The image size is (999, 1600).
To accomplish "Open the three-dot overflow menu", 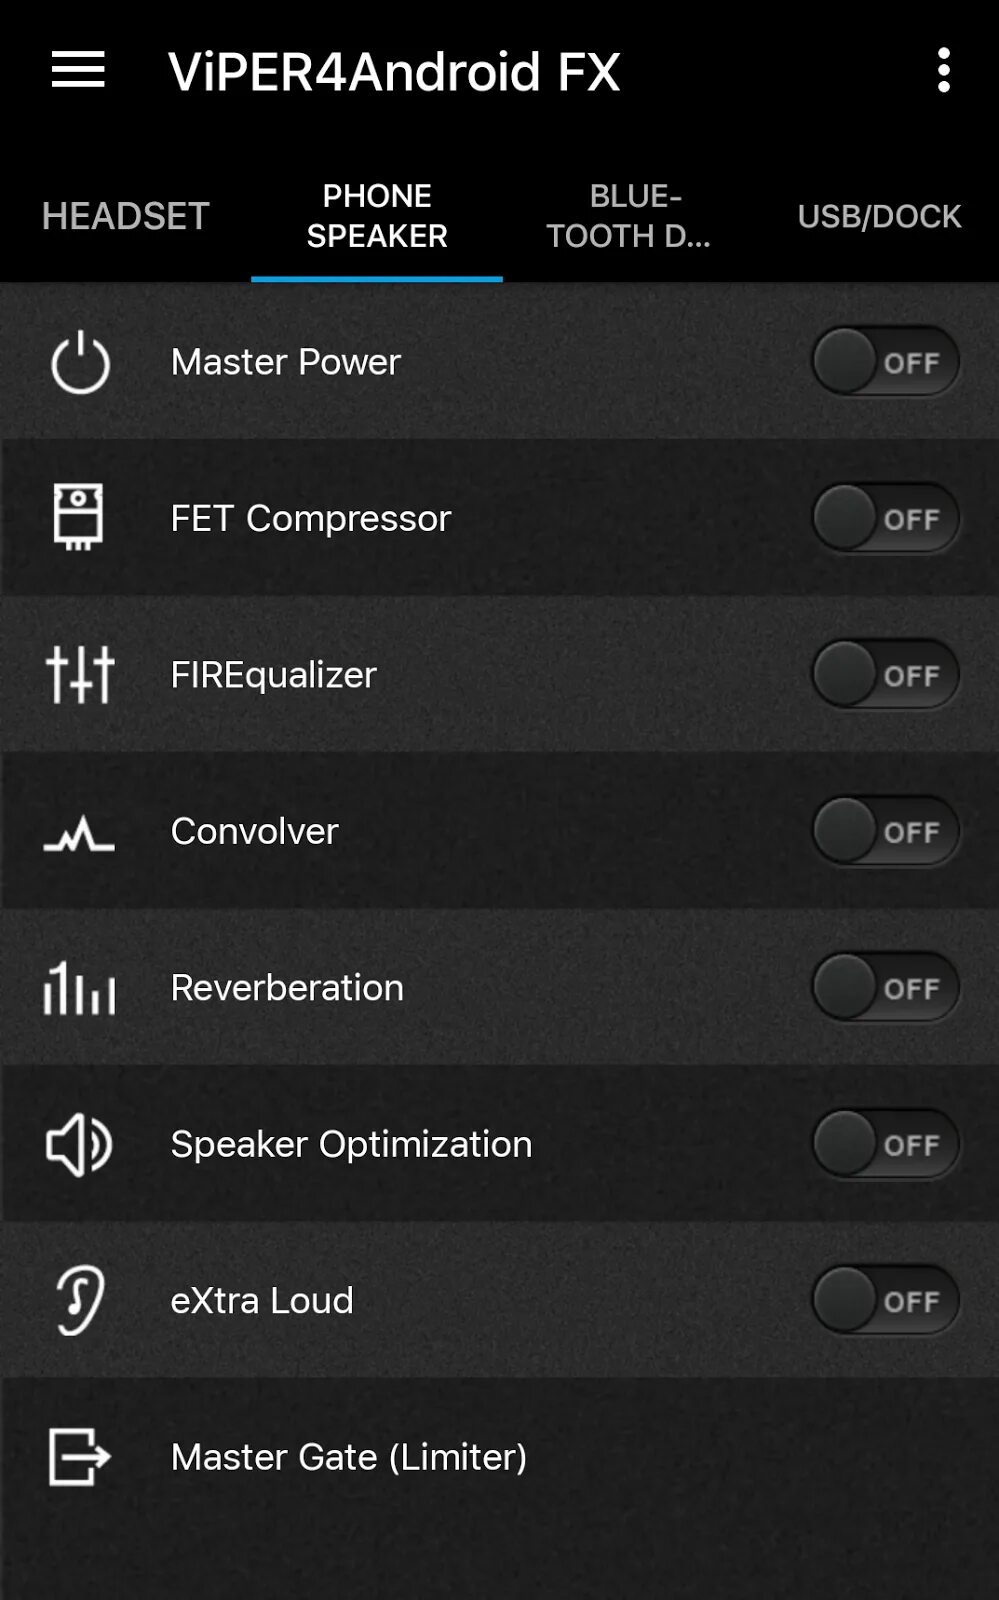I will [943, 71].
